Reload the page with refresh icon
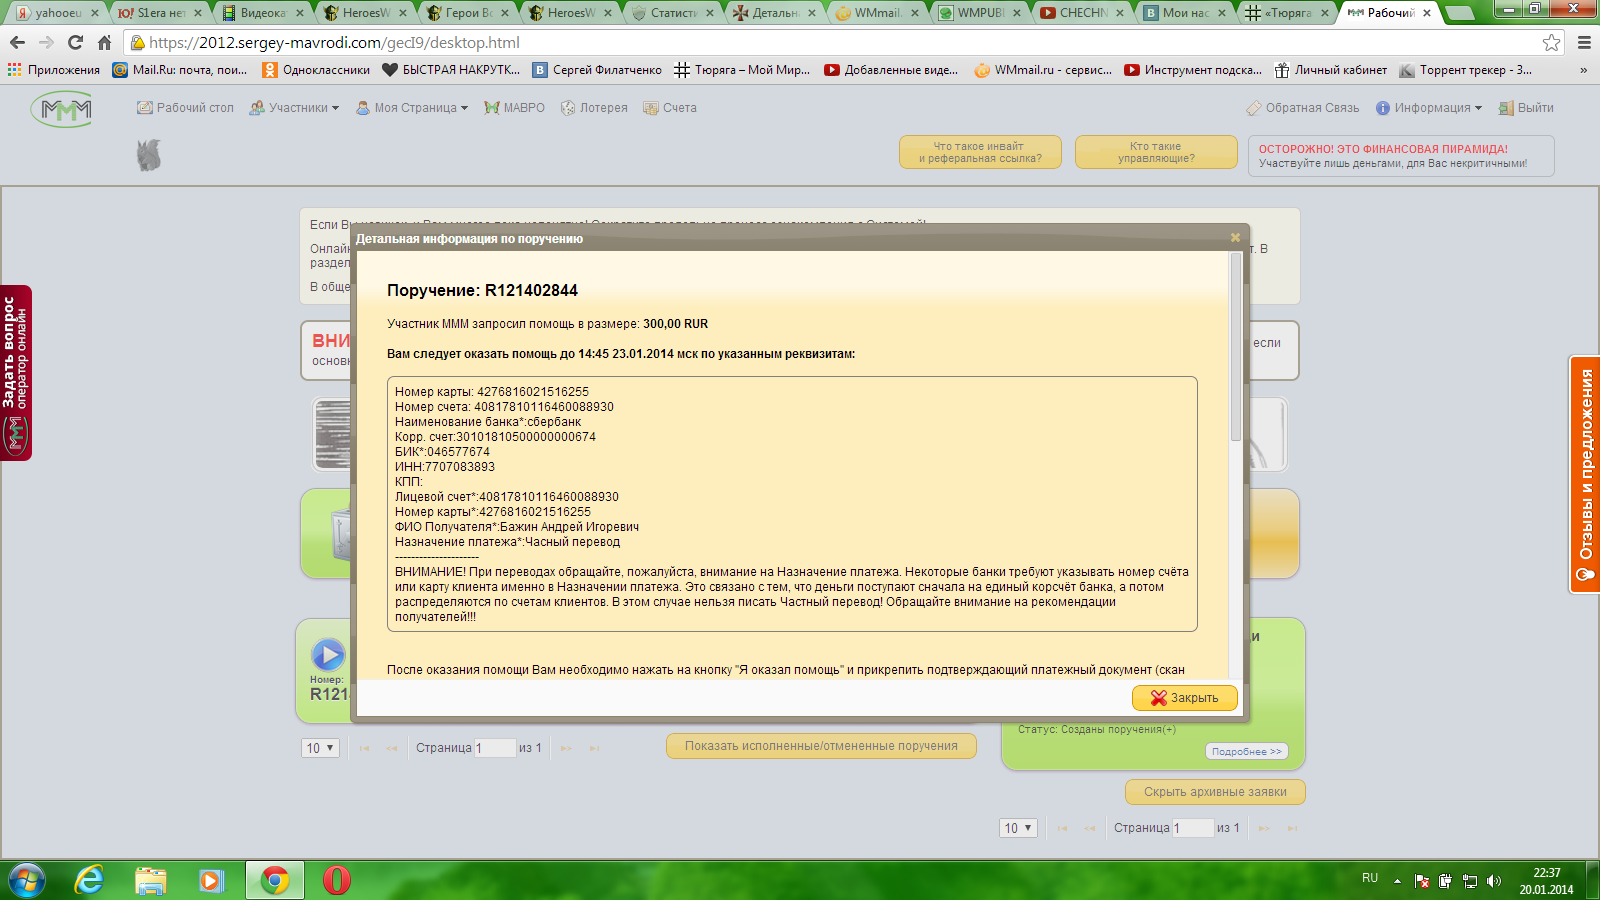This screenshot has height=900, width=1600. [x=75, y=42]
